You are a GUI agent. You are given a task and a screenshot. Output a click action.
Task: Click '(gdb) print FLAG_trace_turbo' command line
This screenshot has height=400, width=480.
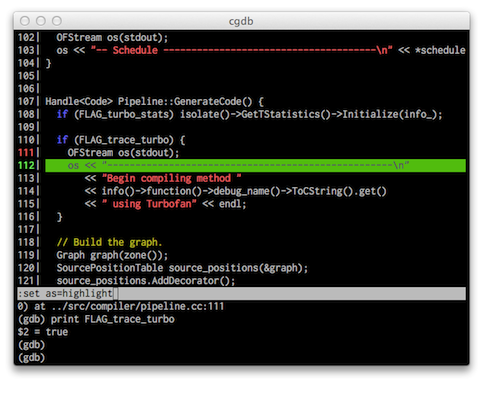(x=96, y=319)
